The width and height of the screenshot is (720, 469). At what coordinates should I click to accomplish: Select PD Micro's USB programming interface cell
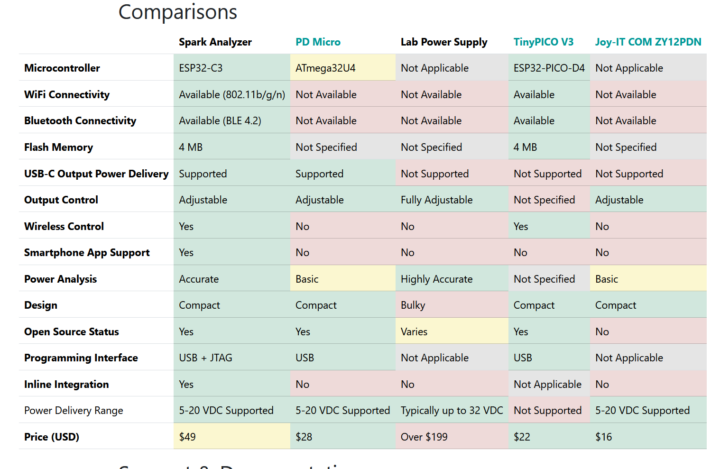pos(343,358)
